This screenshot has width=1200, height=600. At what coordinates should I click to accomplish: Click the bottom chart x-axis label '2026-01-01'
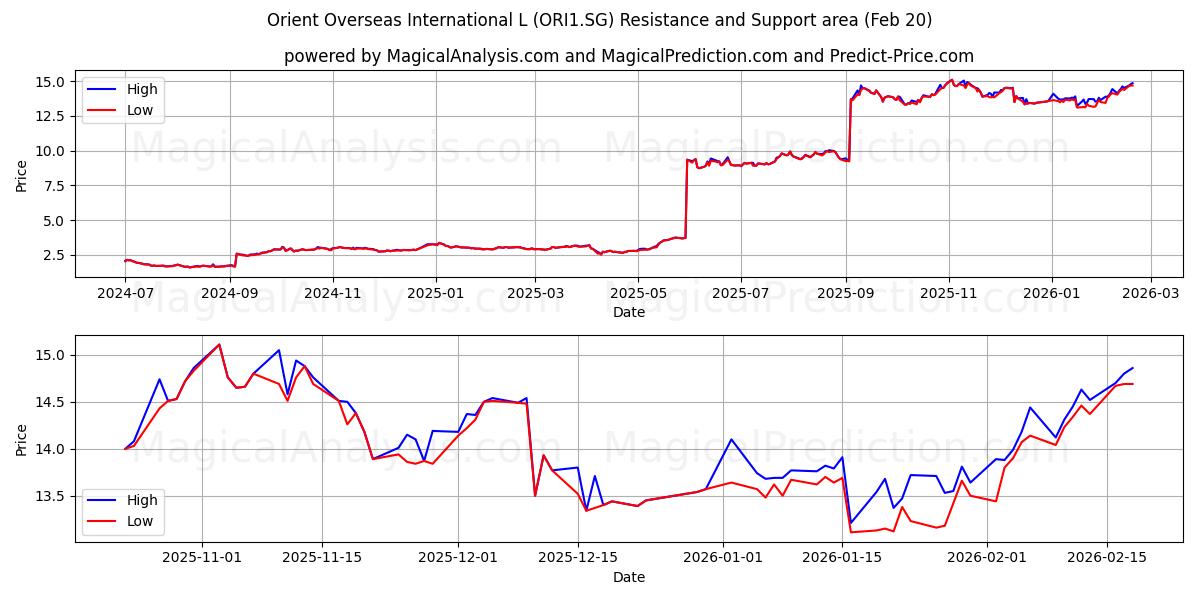coord(723,560)
